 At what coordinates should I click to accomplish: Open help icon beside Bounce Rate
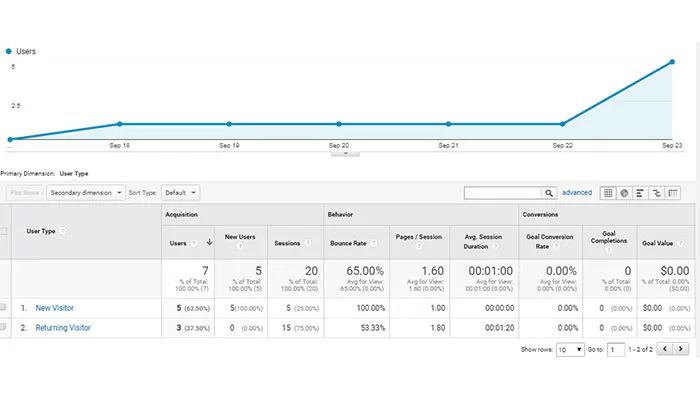374,243
